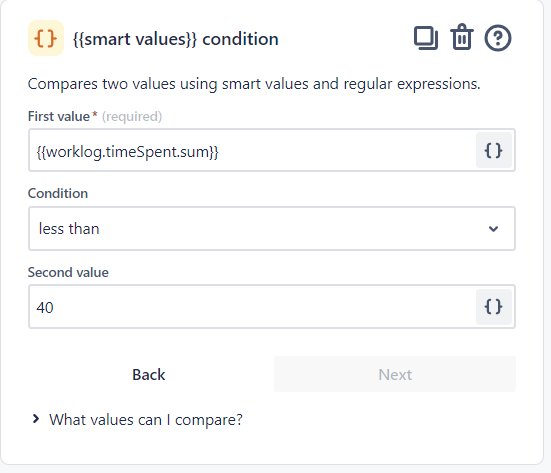This screenshot has height=473, width=551.
Task: Click the chevron beside What values can I compare
Action: click(35, 419)
